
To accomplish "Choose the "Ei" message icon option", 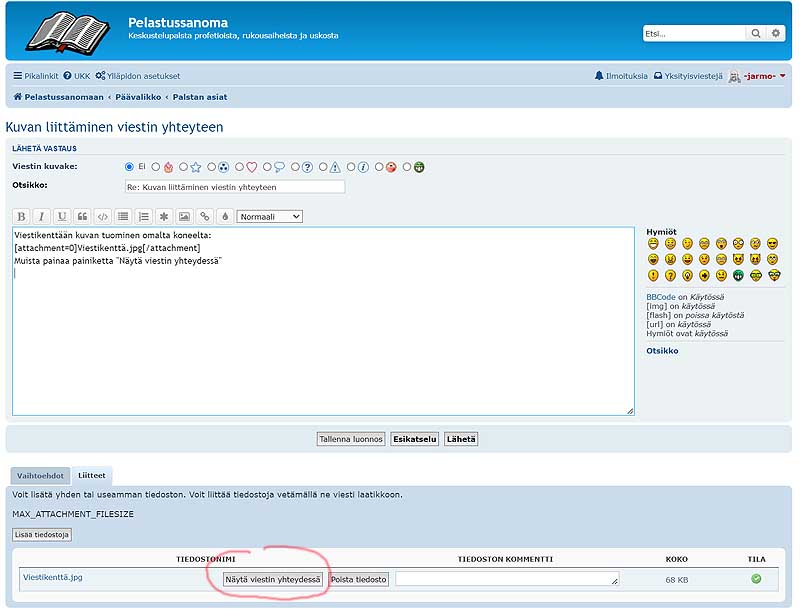I will click(x=129, y=167).
